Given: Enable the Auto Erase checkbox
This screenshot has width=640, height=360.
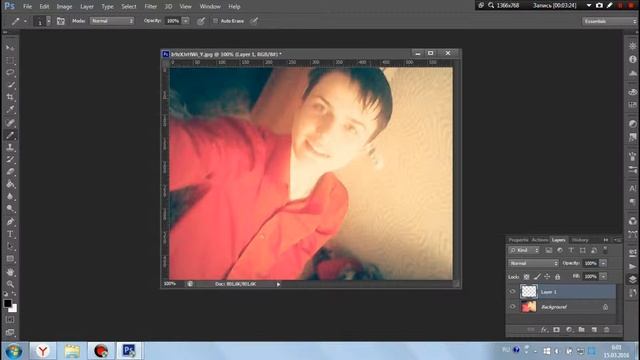Looking at the screenshot, I should 215,21.
